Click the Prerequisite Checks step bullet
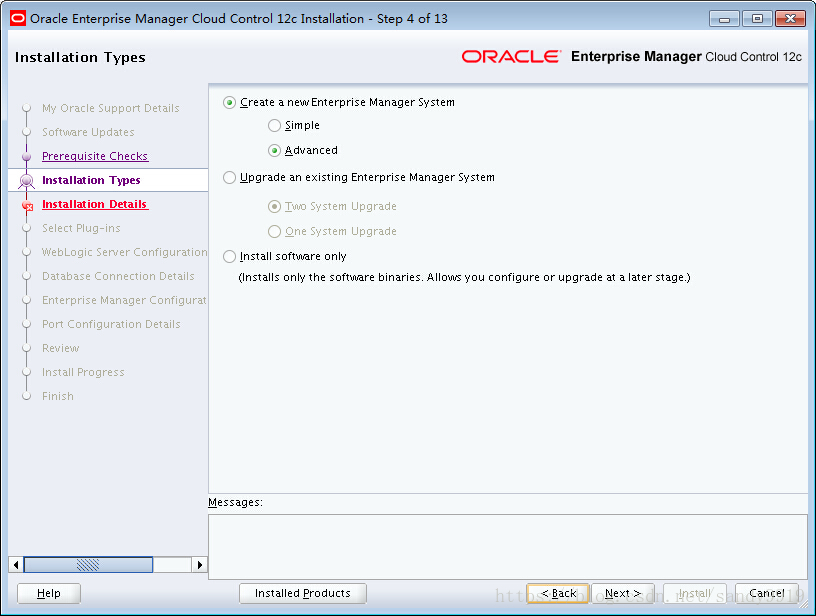 [27, 156]
